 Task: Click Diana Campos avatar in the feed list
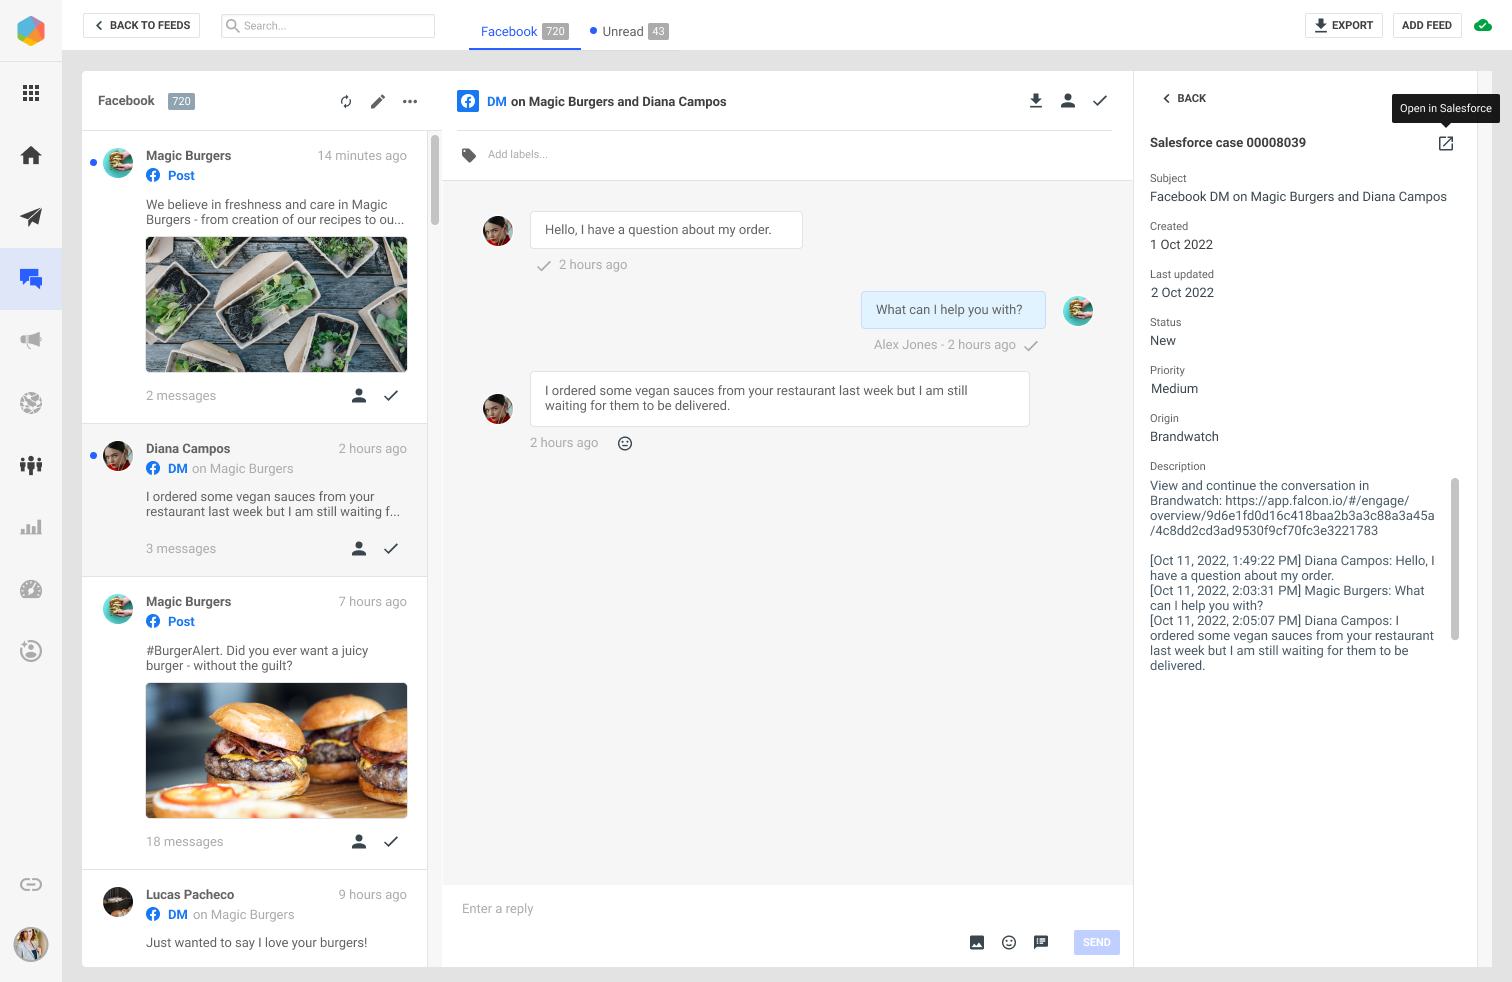(118, 456)
